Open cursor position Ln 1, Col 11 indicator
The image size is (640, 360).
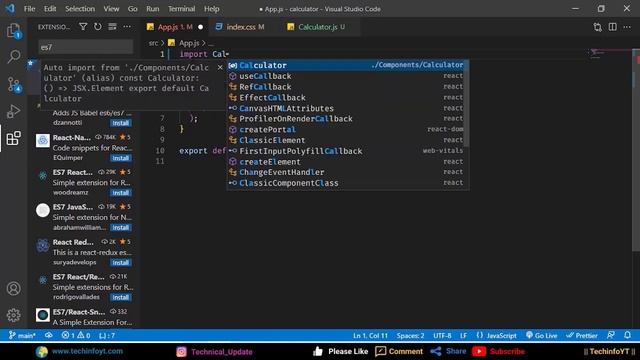point(370,336)
